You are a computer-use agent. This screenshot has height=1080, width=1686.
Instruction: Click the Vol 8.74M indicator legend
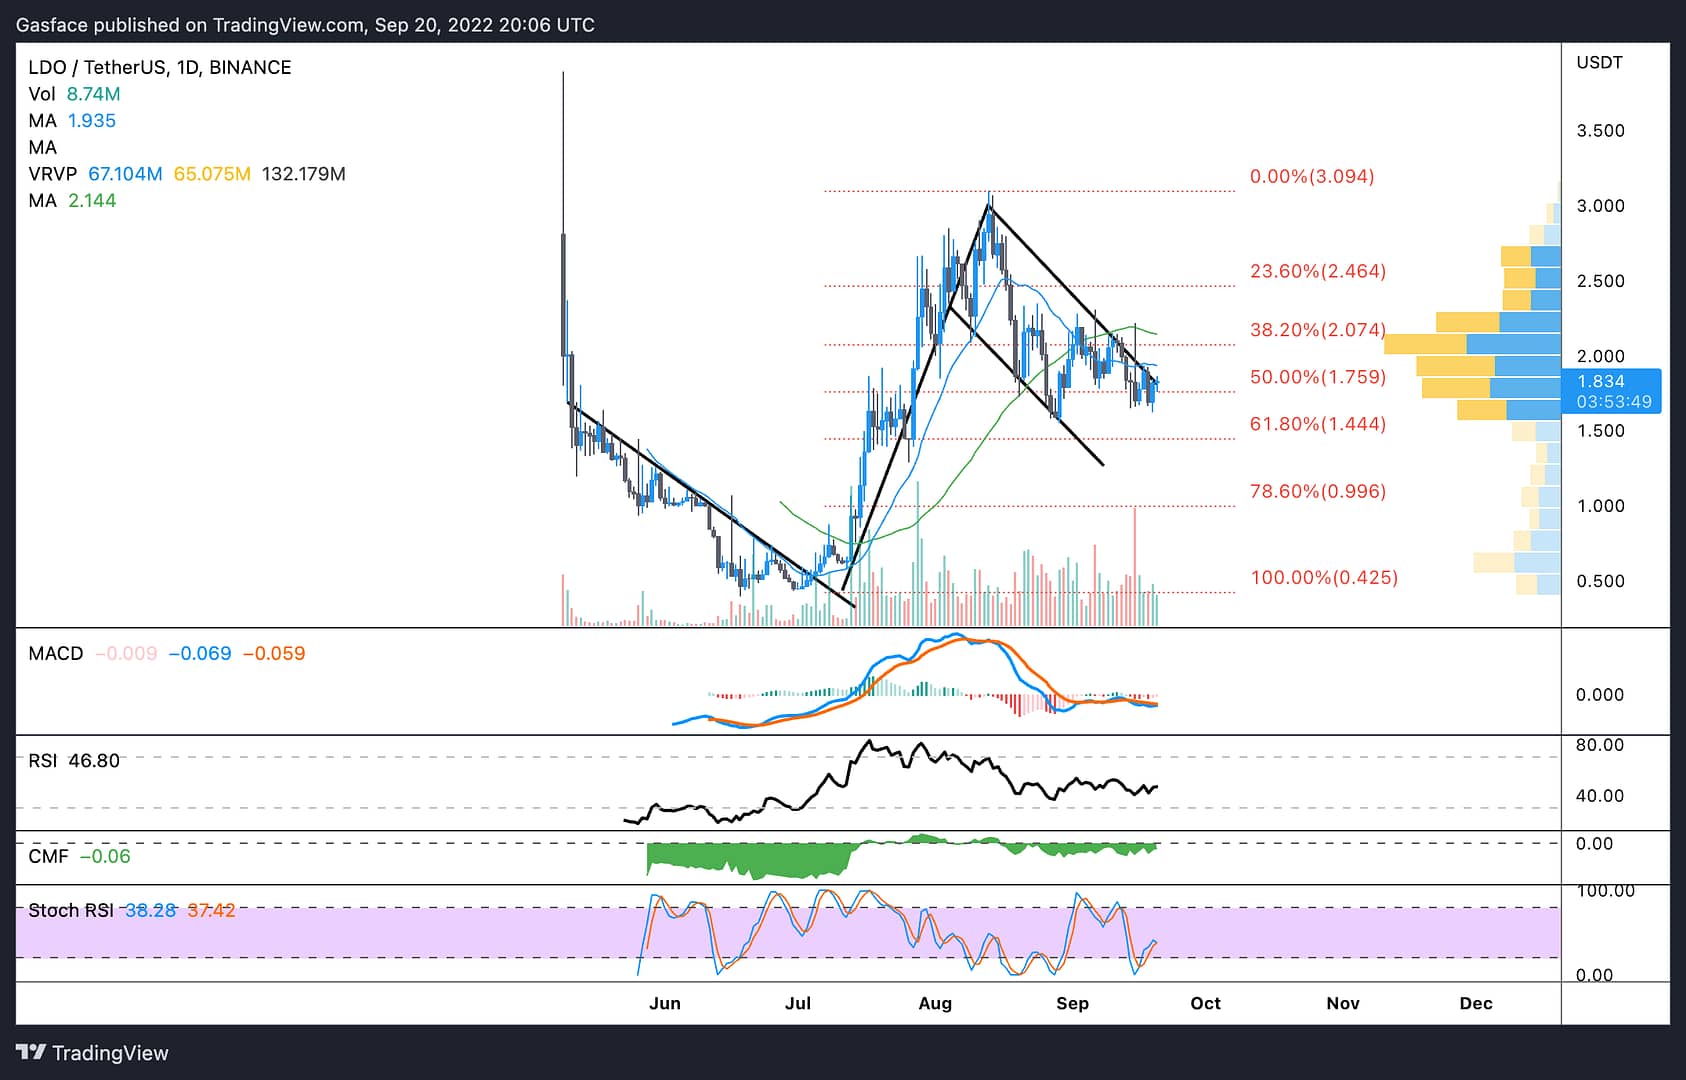(74, 94)
